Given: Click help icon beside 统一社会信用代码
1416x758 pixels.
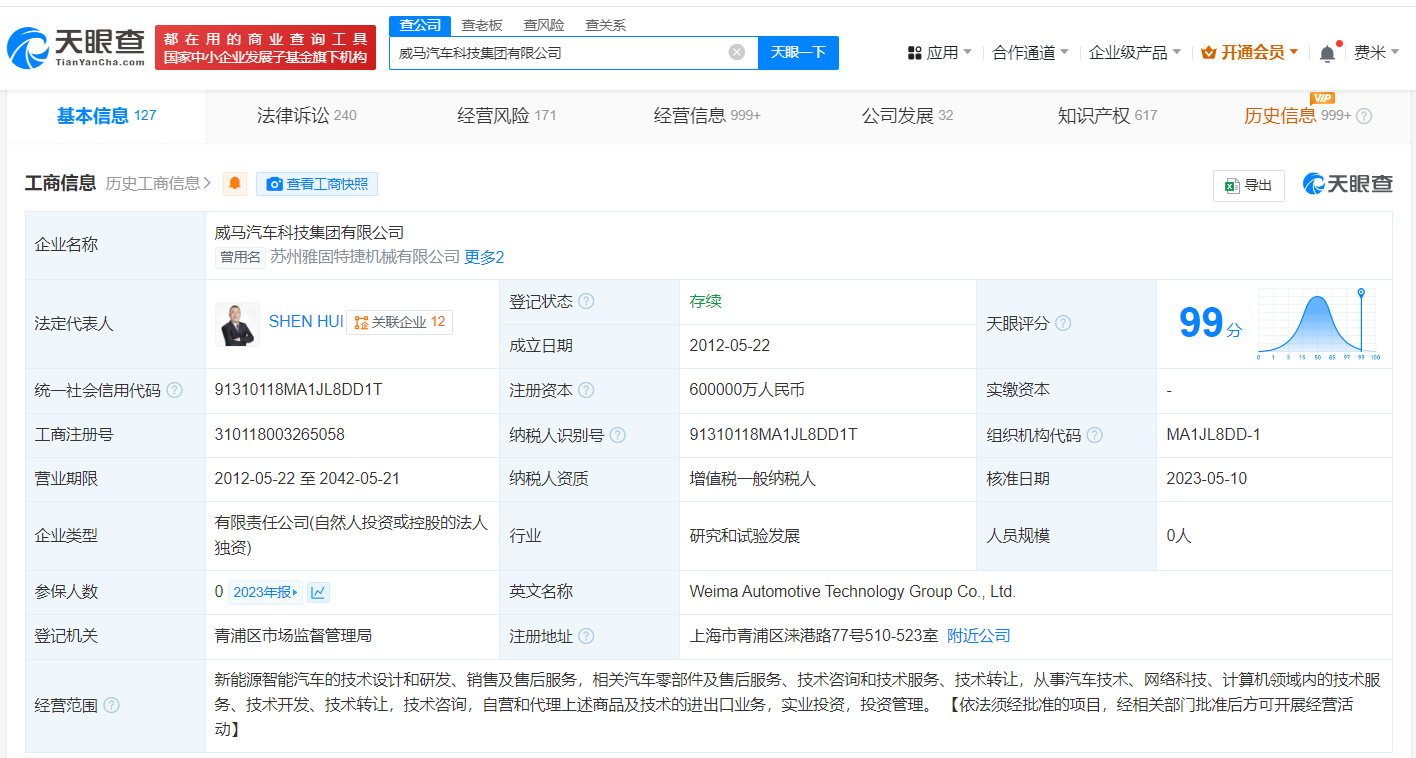Looking at the screenshot, I should pyautogui.click(x=175, y=391).
